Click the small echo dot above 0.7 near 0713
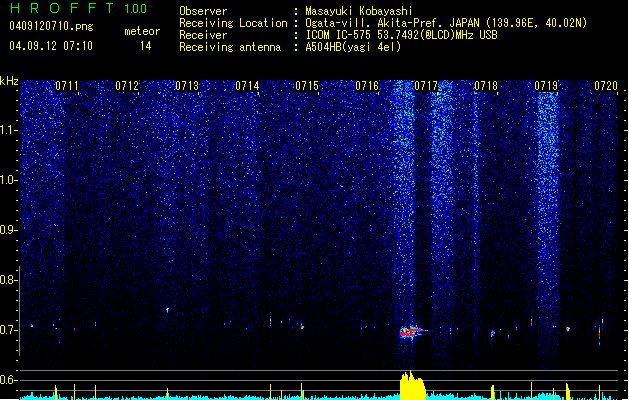 (x=168, y=310)
